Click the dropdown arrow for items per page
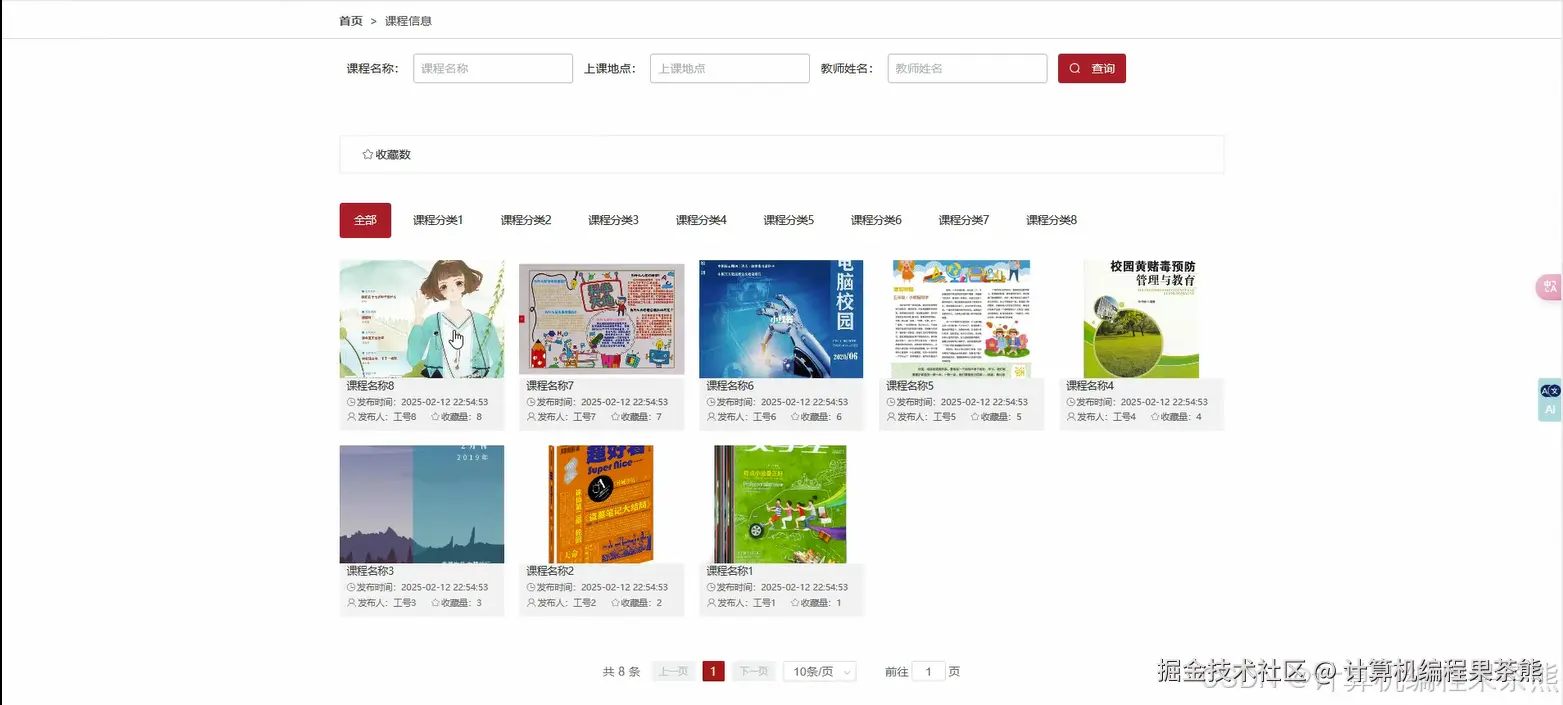1563x705 pixels. coord(845,671)
